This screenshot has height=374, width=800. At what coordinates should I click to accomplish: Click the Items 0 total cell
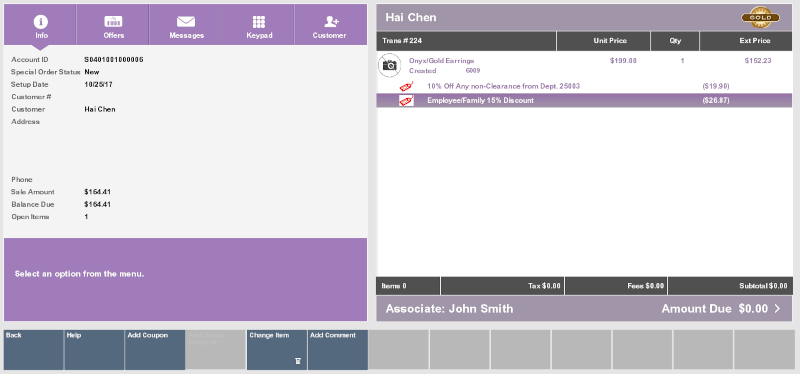(408, 286)
